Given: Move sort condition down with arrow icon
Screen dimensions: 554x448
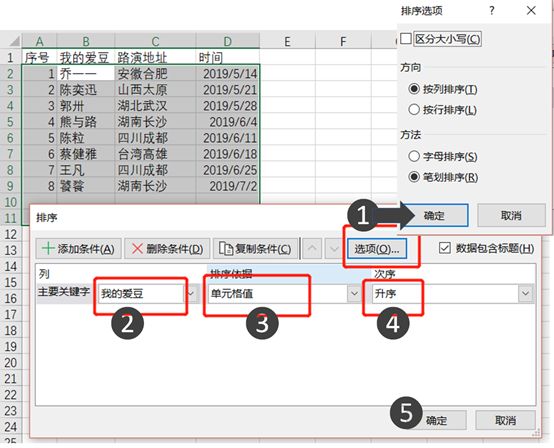Looking at the screenshot, I should (x=334, y=249).
